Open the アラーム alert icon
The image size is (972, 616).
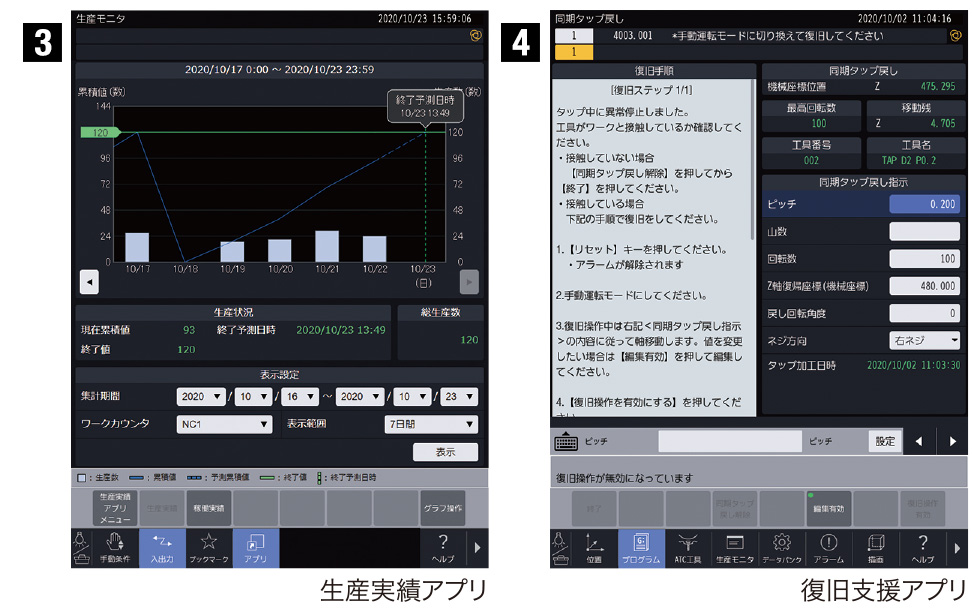pyautogui.click(x=829, y=548)
